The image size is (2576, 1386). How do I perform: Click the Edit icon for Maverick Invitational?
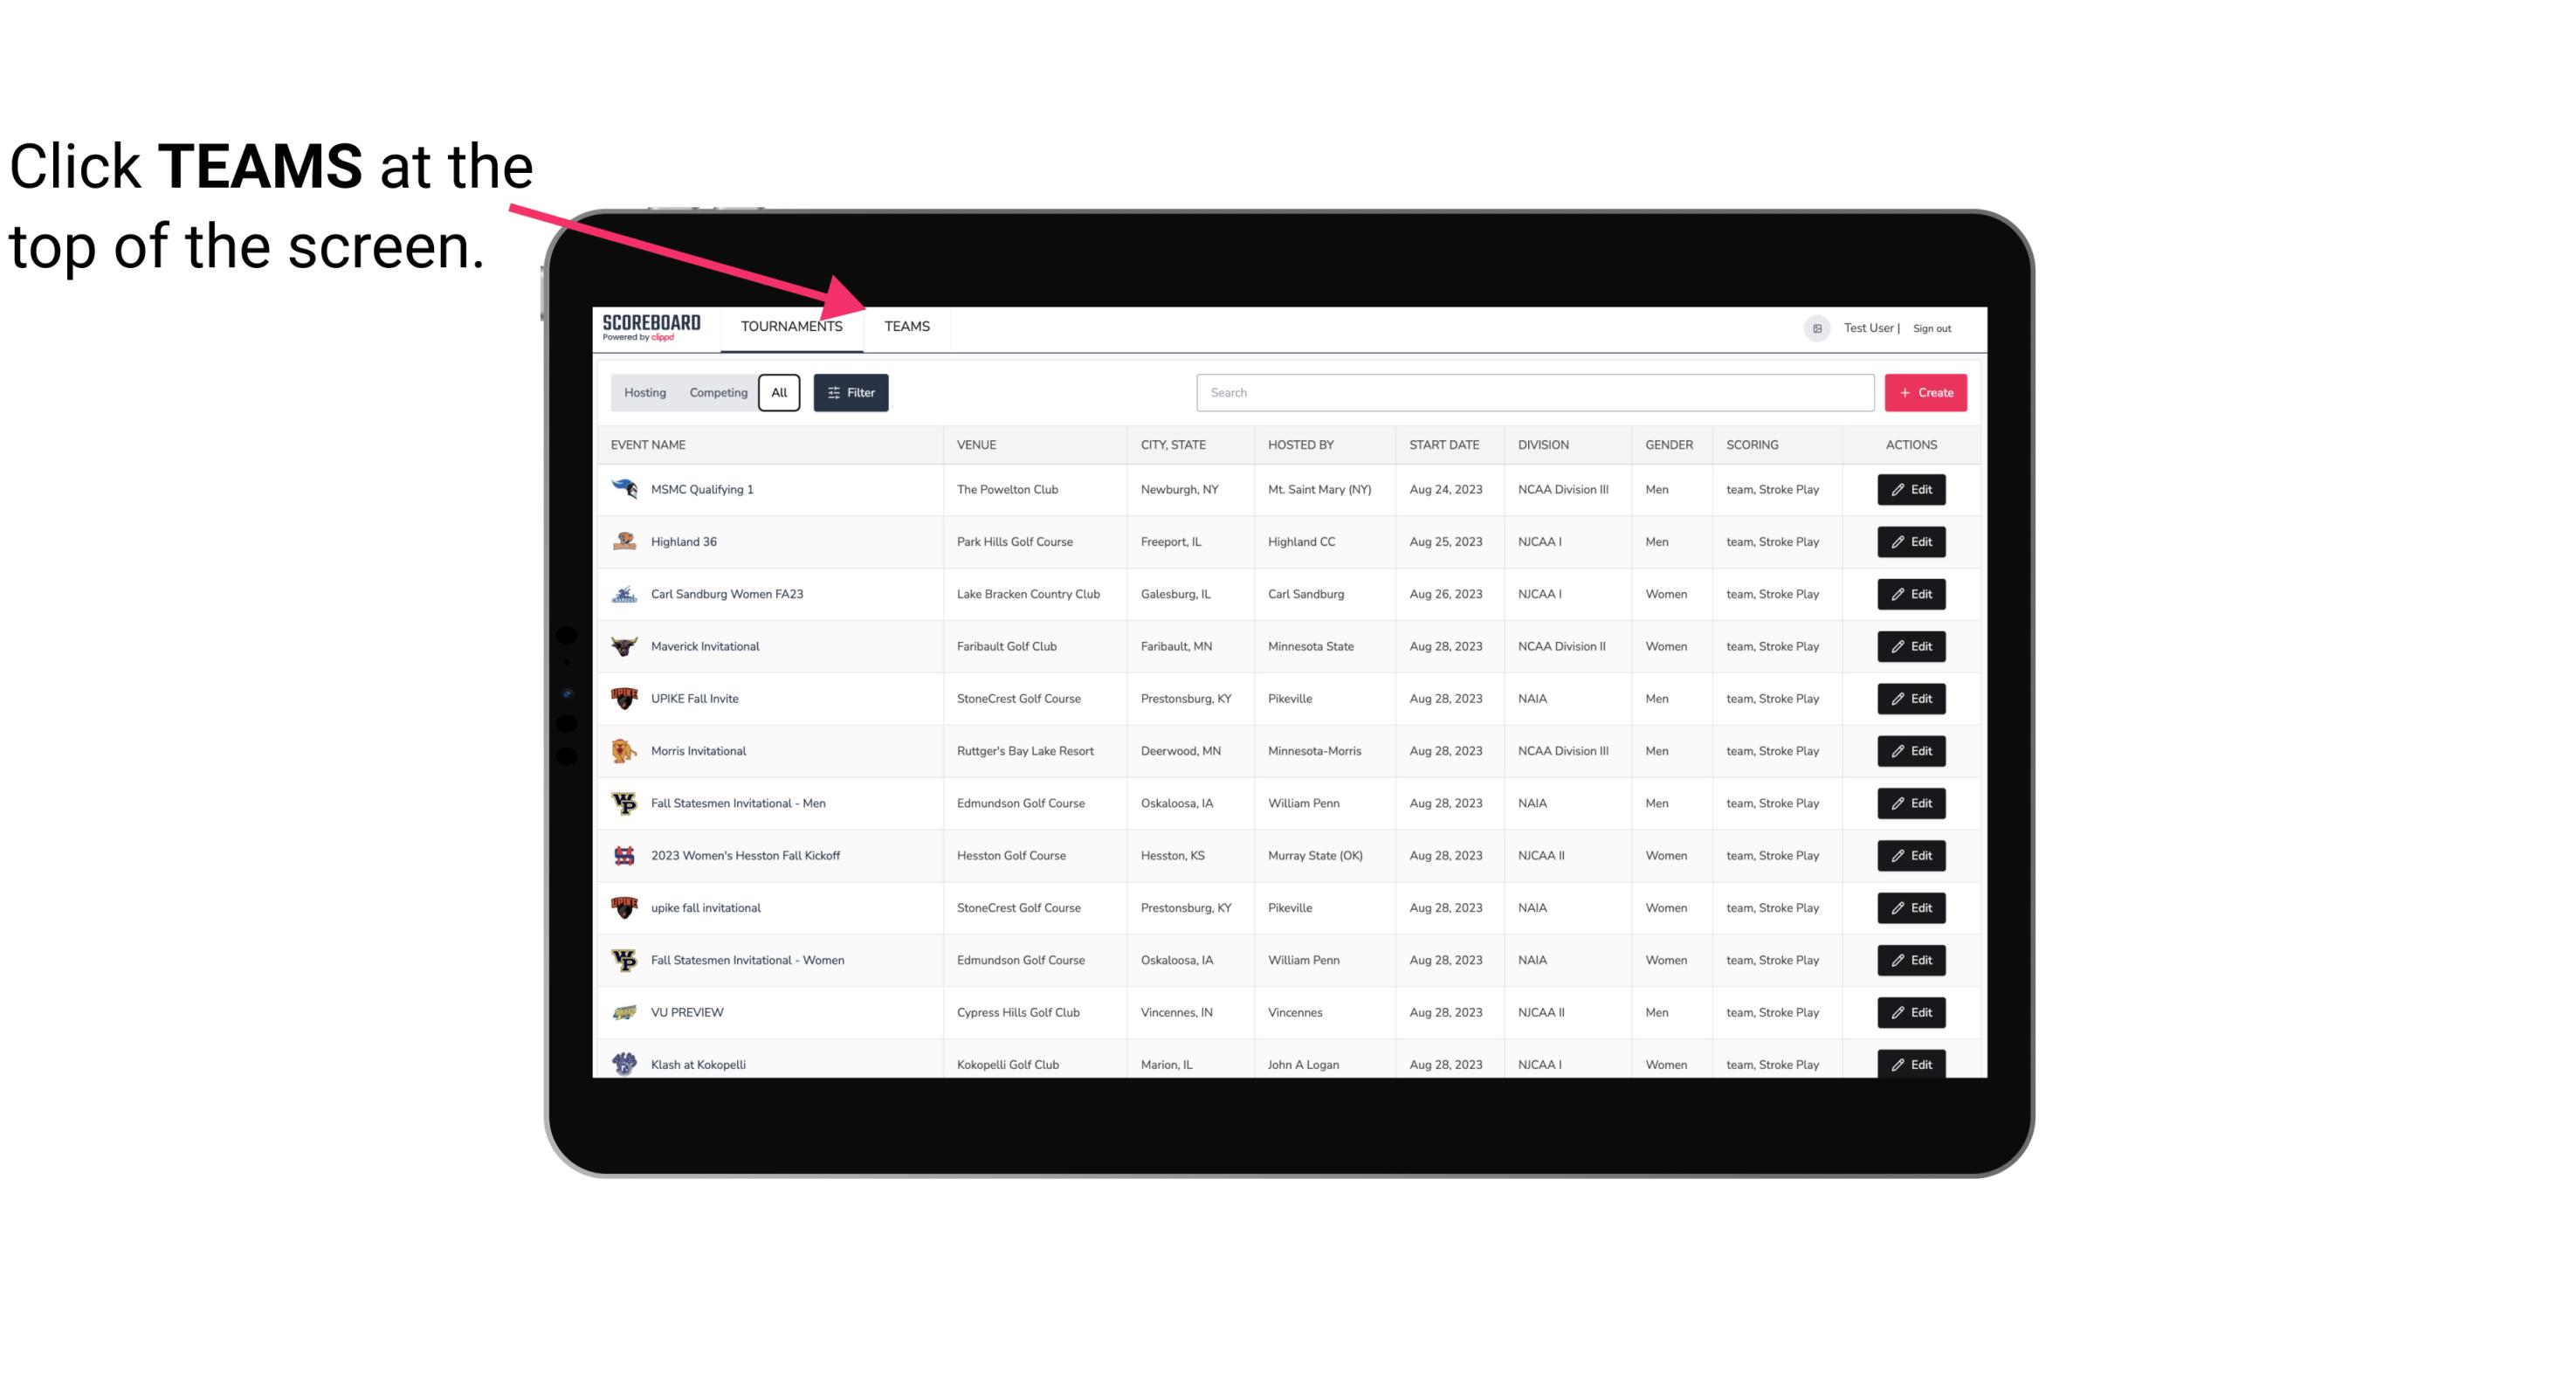(x=1911, y=645)
